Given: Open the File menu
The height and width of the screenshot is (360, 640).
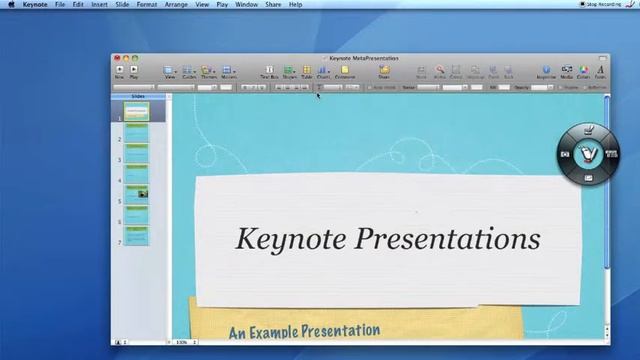Looking at the screenshot, I should point(60,4).
